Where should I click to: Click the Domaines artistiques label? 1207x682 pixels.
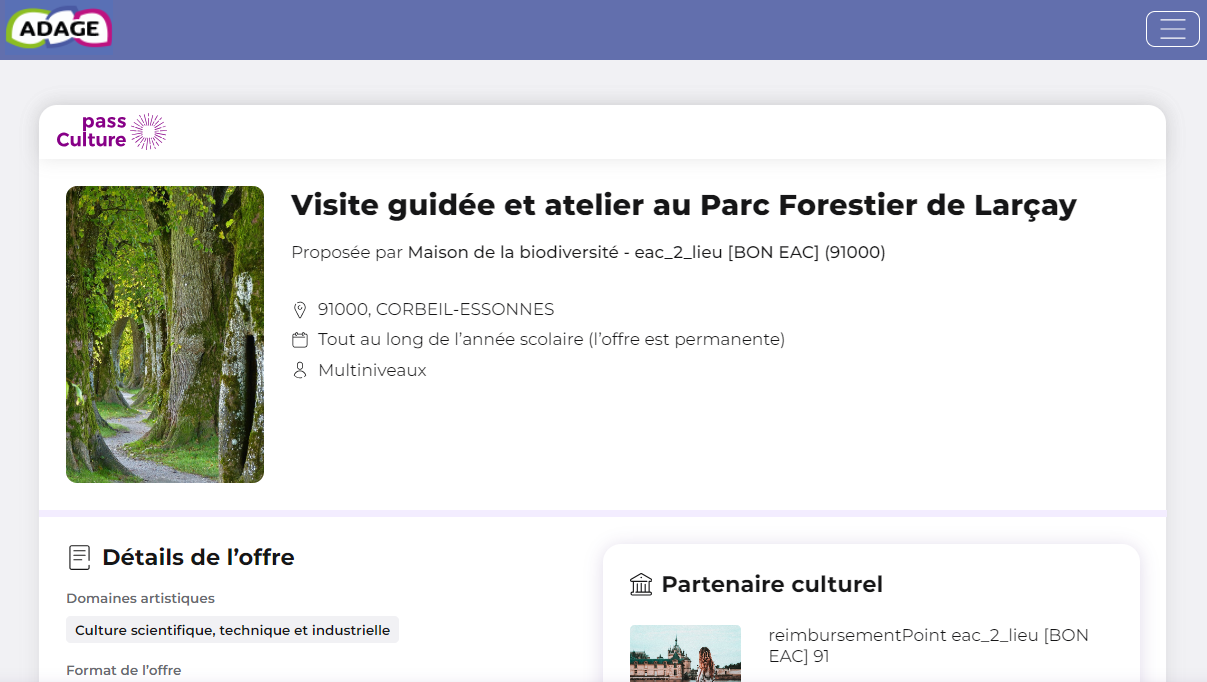point(140,598)
